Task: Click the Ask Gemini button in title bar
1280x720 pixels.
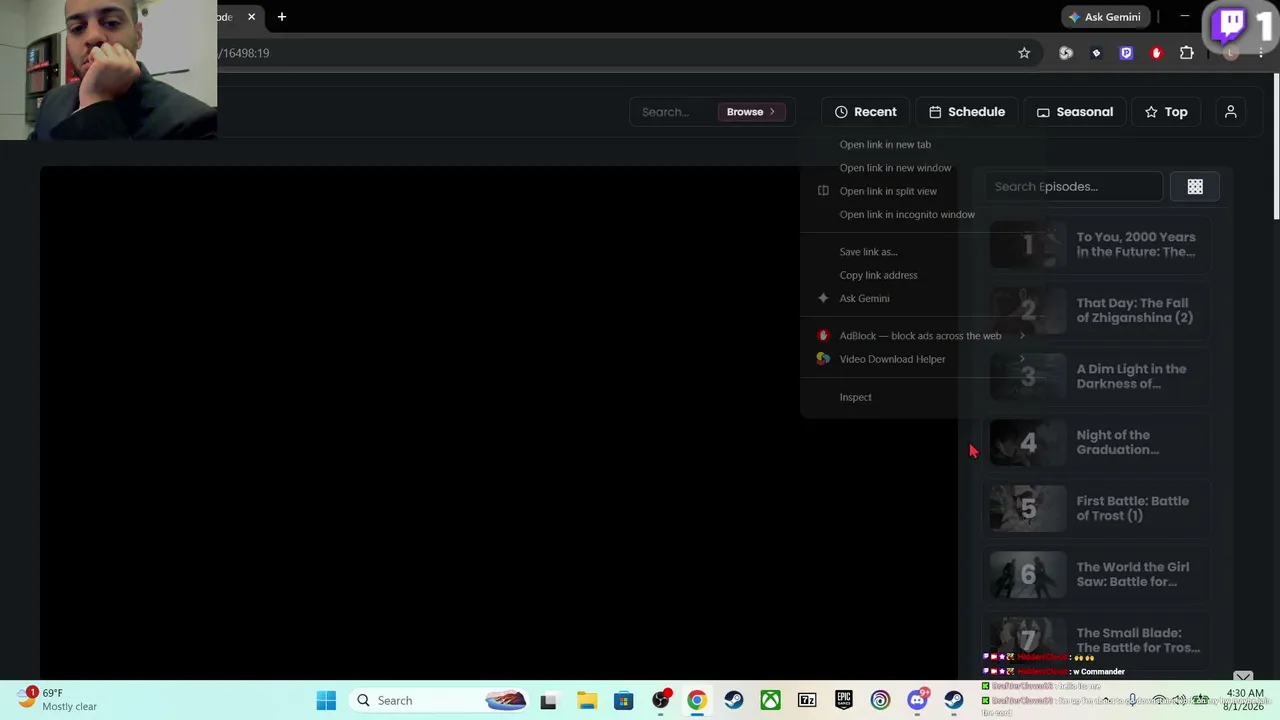Action: pyautogui.click(x=1105, y=17)
